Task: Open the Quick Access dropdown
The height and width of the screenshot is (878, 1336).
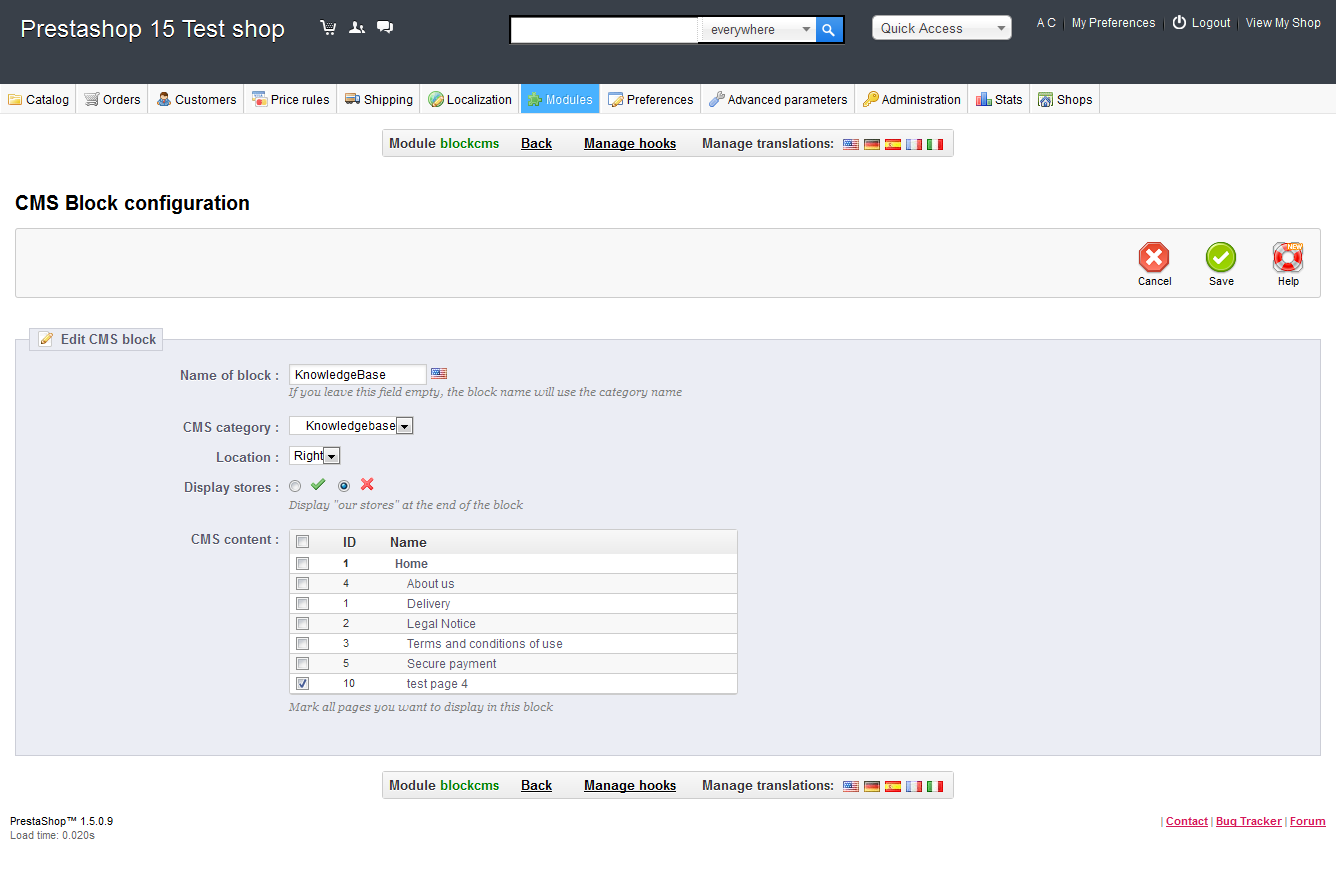Action: pyautogui.click(x=941, y=29)
